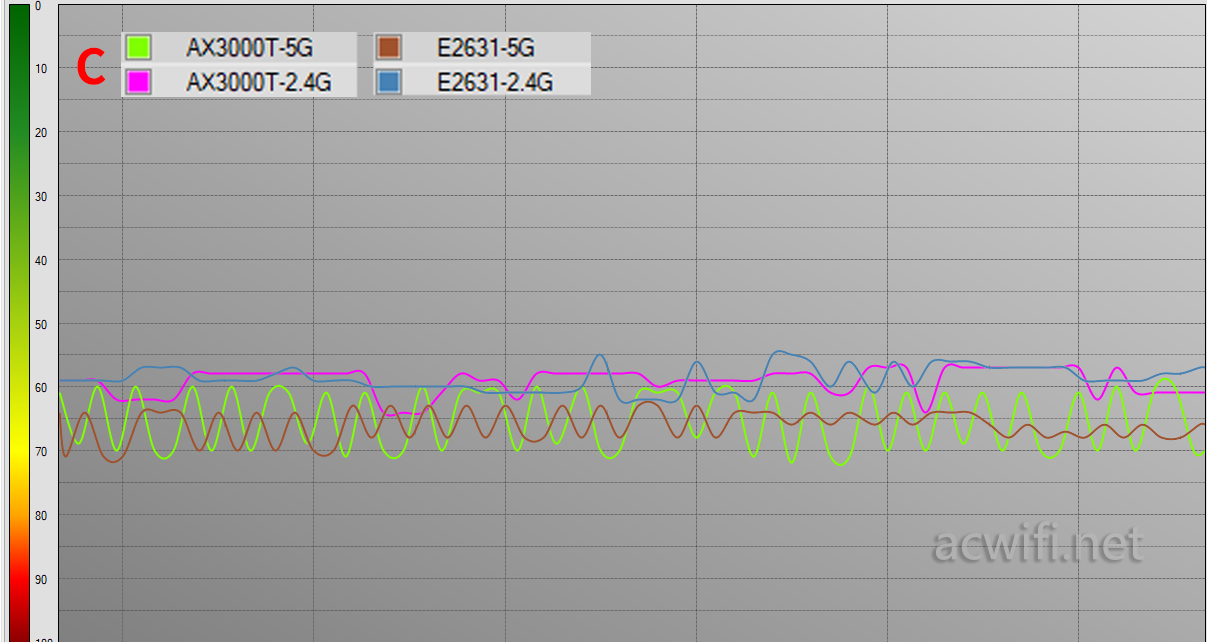Image resolution: width=1207 pixels, height=642 pixels.
Task: Click the brown E2631-5G legend swatch
Action: click(x=389, y=47)
